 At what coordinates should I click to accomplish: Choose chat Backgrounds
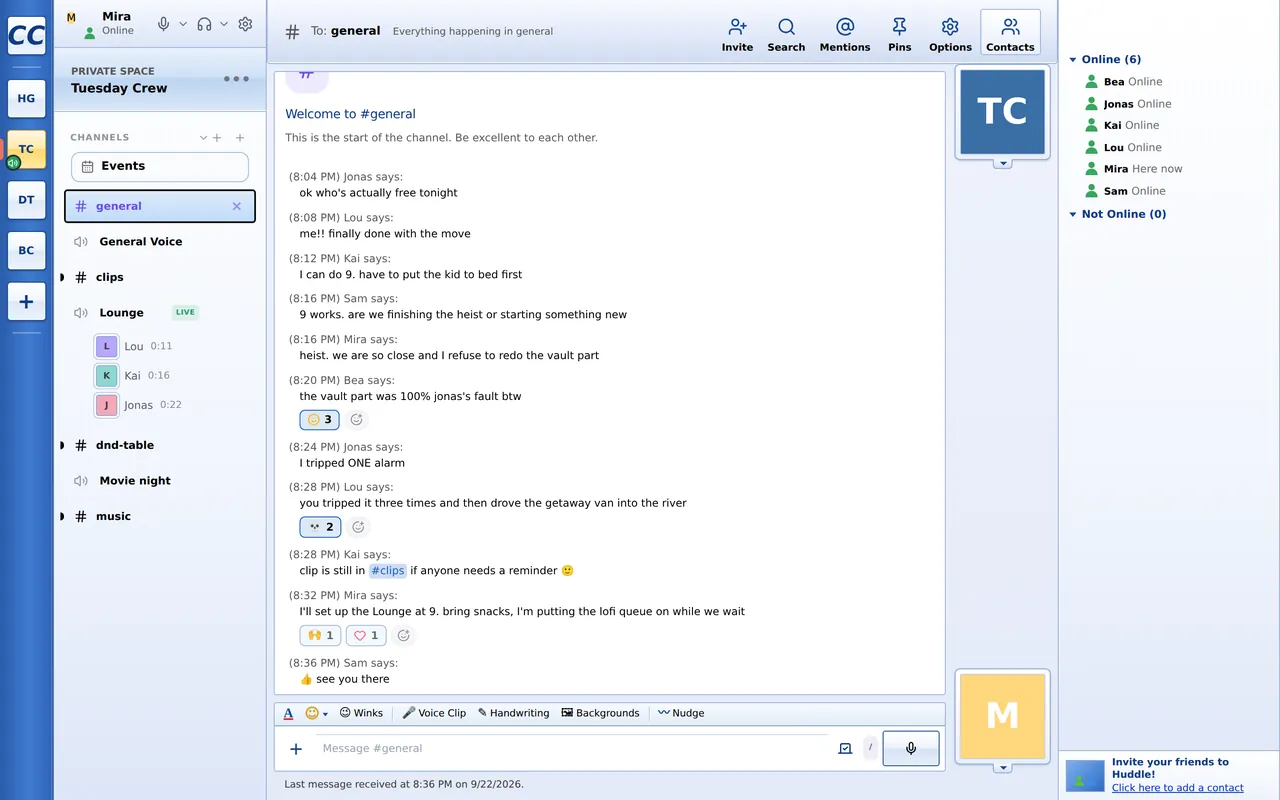click(x=600, y=713)
